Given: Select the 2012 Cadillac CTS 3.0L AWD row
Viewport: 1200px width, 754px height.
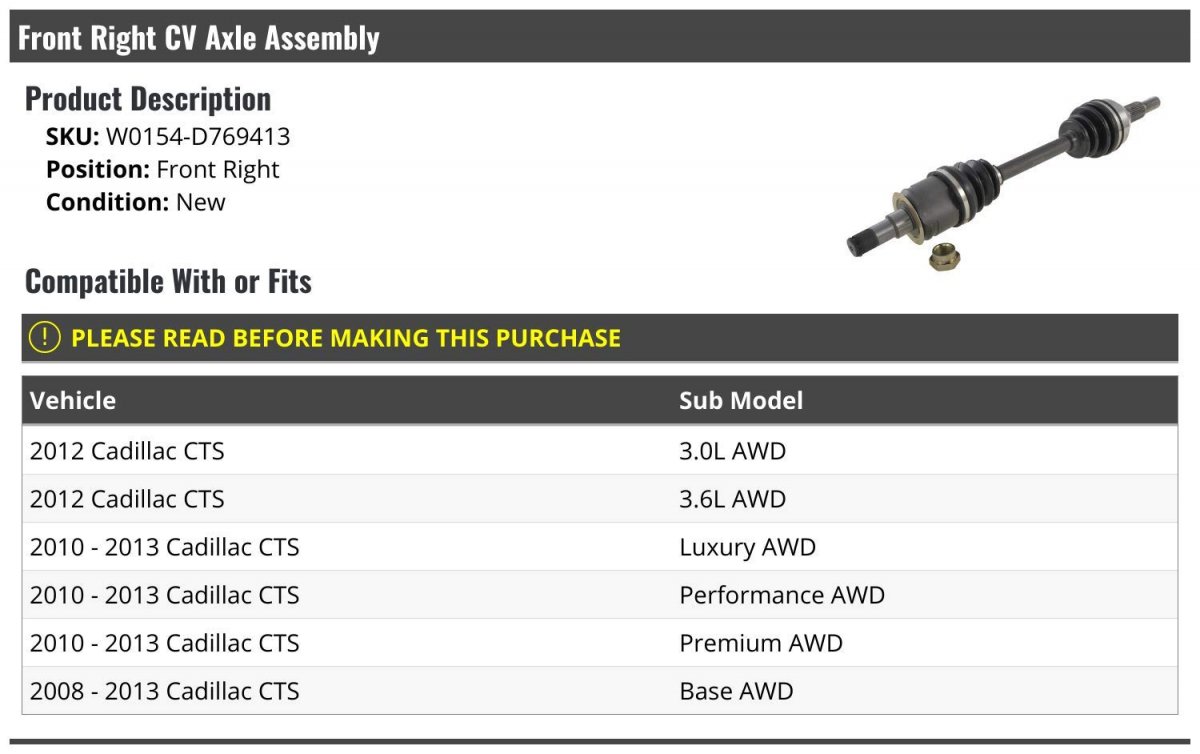Looking at the screenshot, I should click(x=127, y=451).
